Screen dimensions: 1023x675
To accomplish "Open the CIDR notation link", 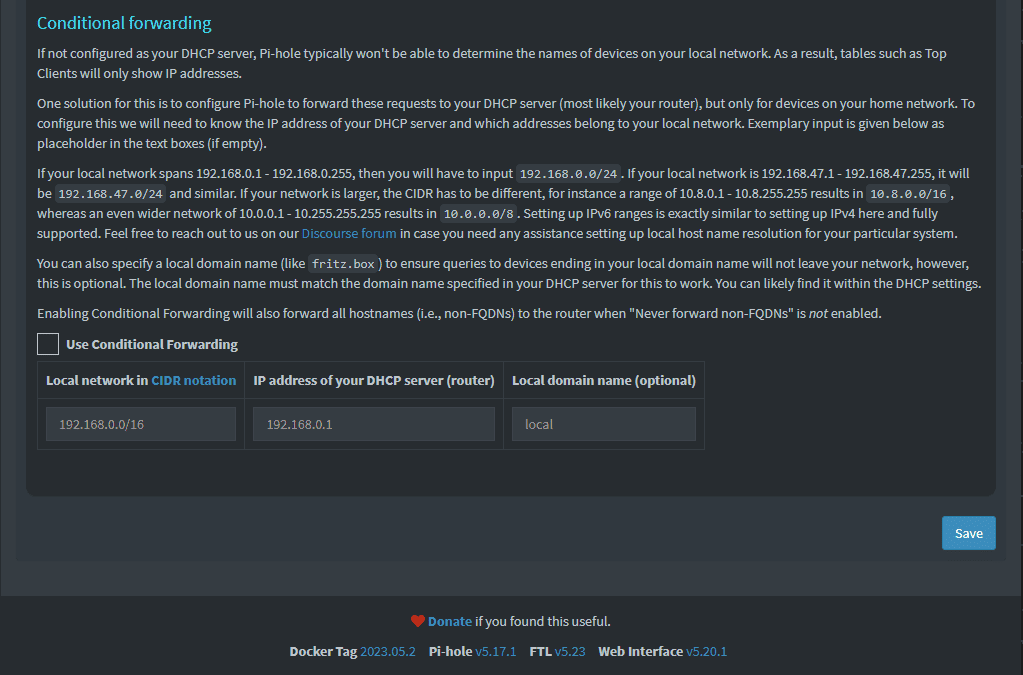I will coord(194,380).
